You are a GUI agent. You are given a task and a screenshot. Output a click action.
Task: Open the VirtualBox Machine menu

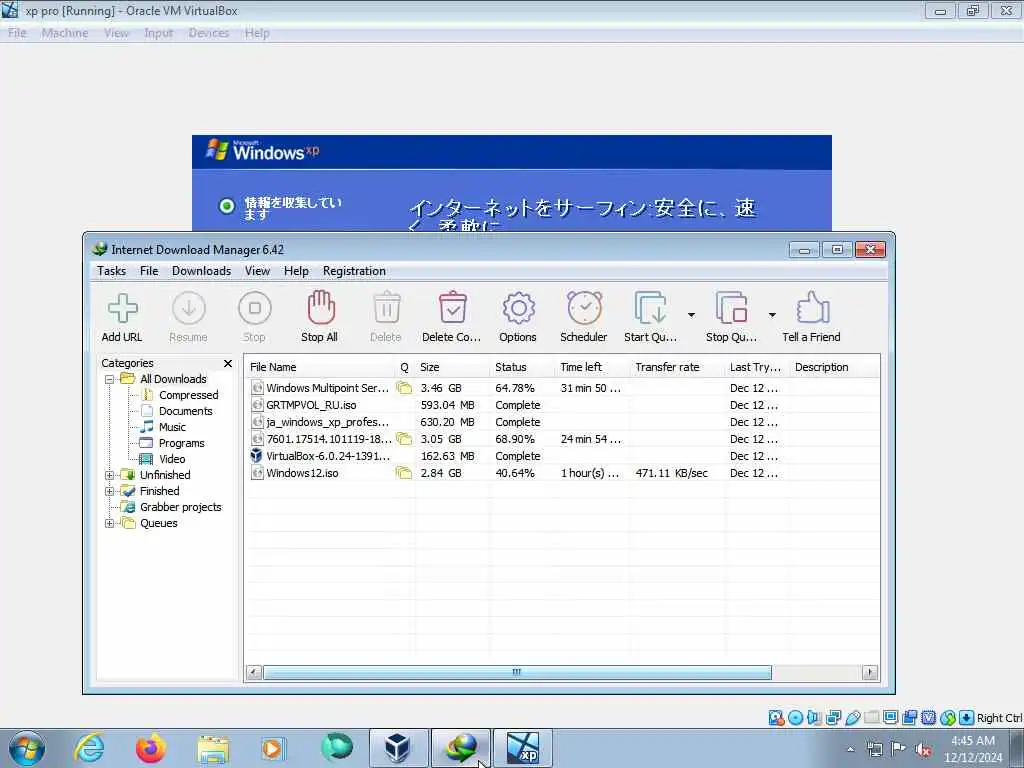click(x=65, y=33)
